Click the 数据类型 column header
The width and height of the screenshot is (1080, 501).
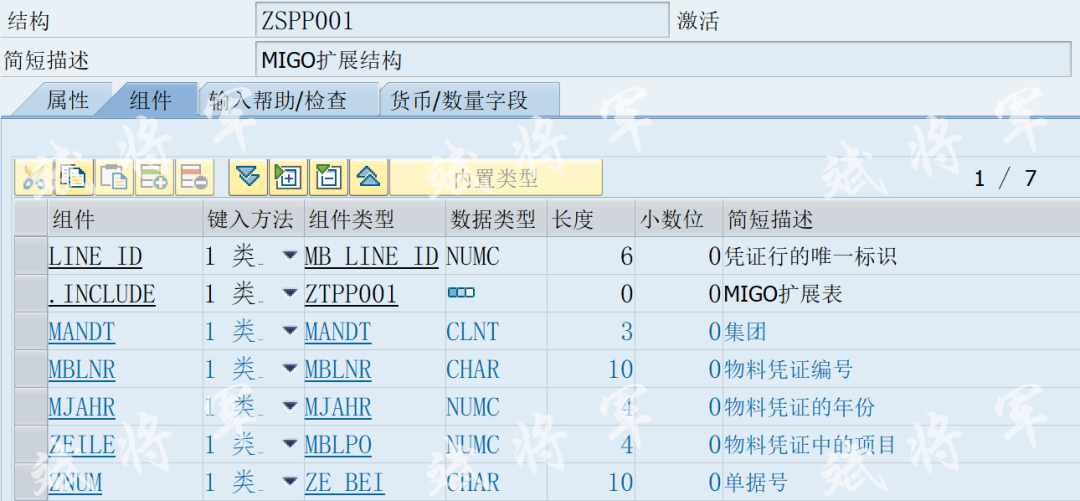(497, 219)
